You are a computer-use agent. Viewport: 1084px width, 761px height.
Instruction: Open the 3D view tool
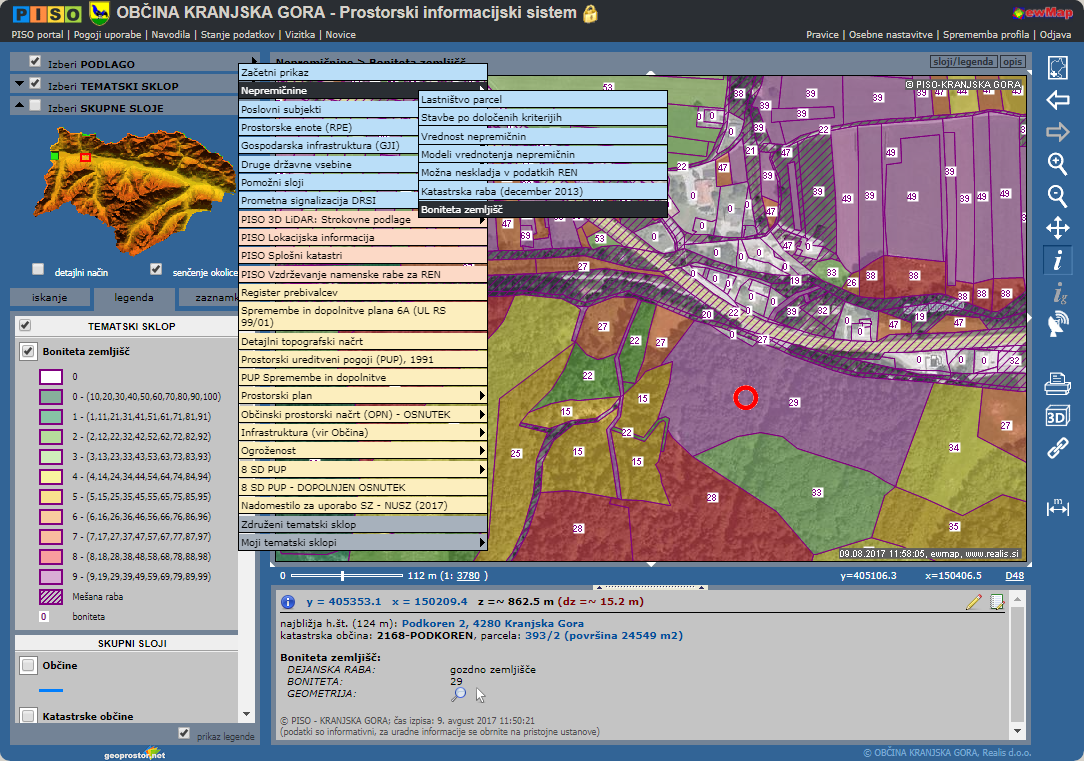[x=1057, y=416]
